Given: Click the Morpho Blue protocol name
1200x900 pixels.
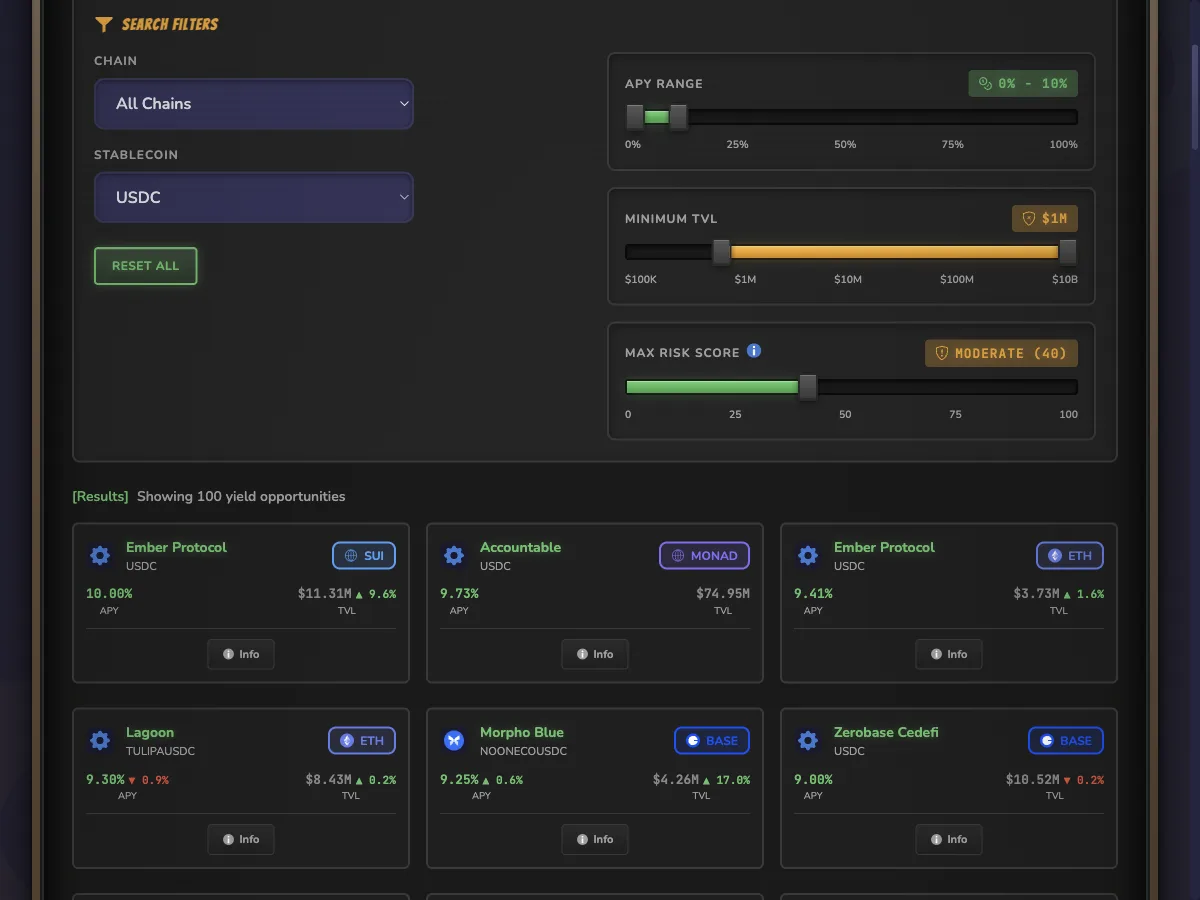Looking at the screenshot, I should [x=522, y=732].
